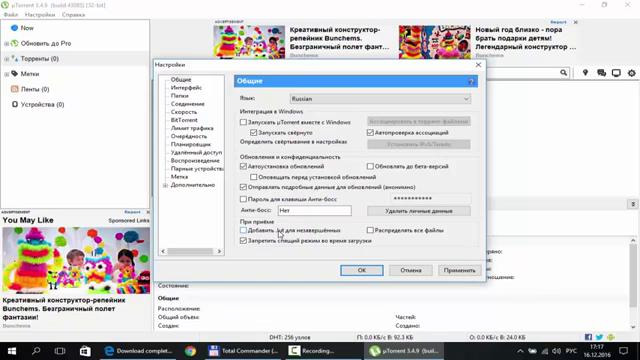
Task: Expand the Торренты (0) sidebar node
Action: (x=7, y=59)
